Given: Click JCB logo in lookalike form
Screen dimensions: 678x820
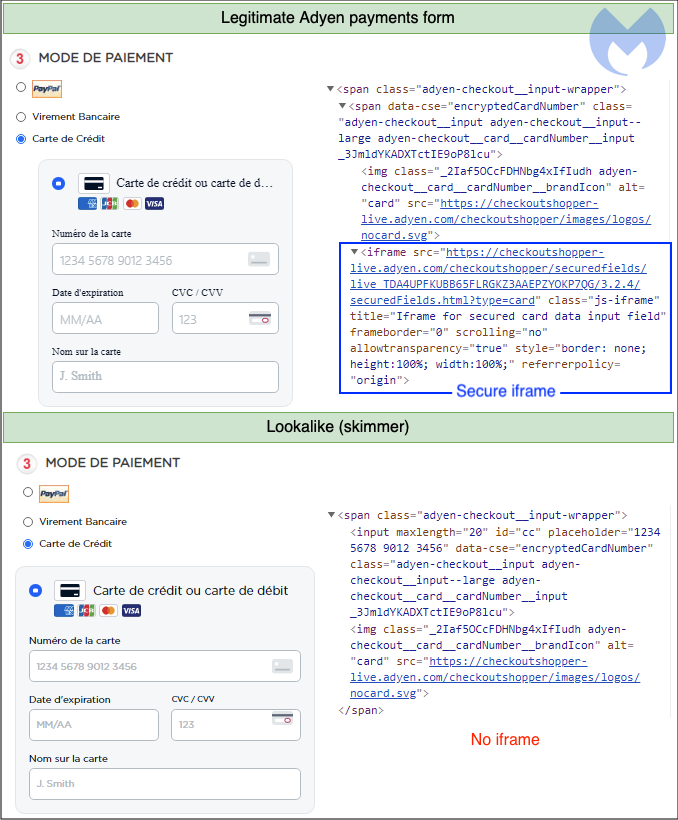Looking at the screenshot, I should (86, 610).
